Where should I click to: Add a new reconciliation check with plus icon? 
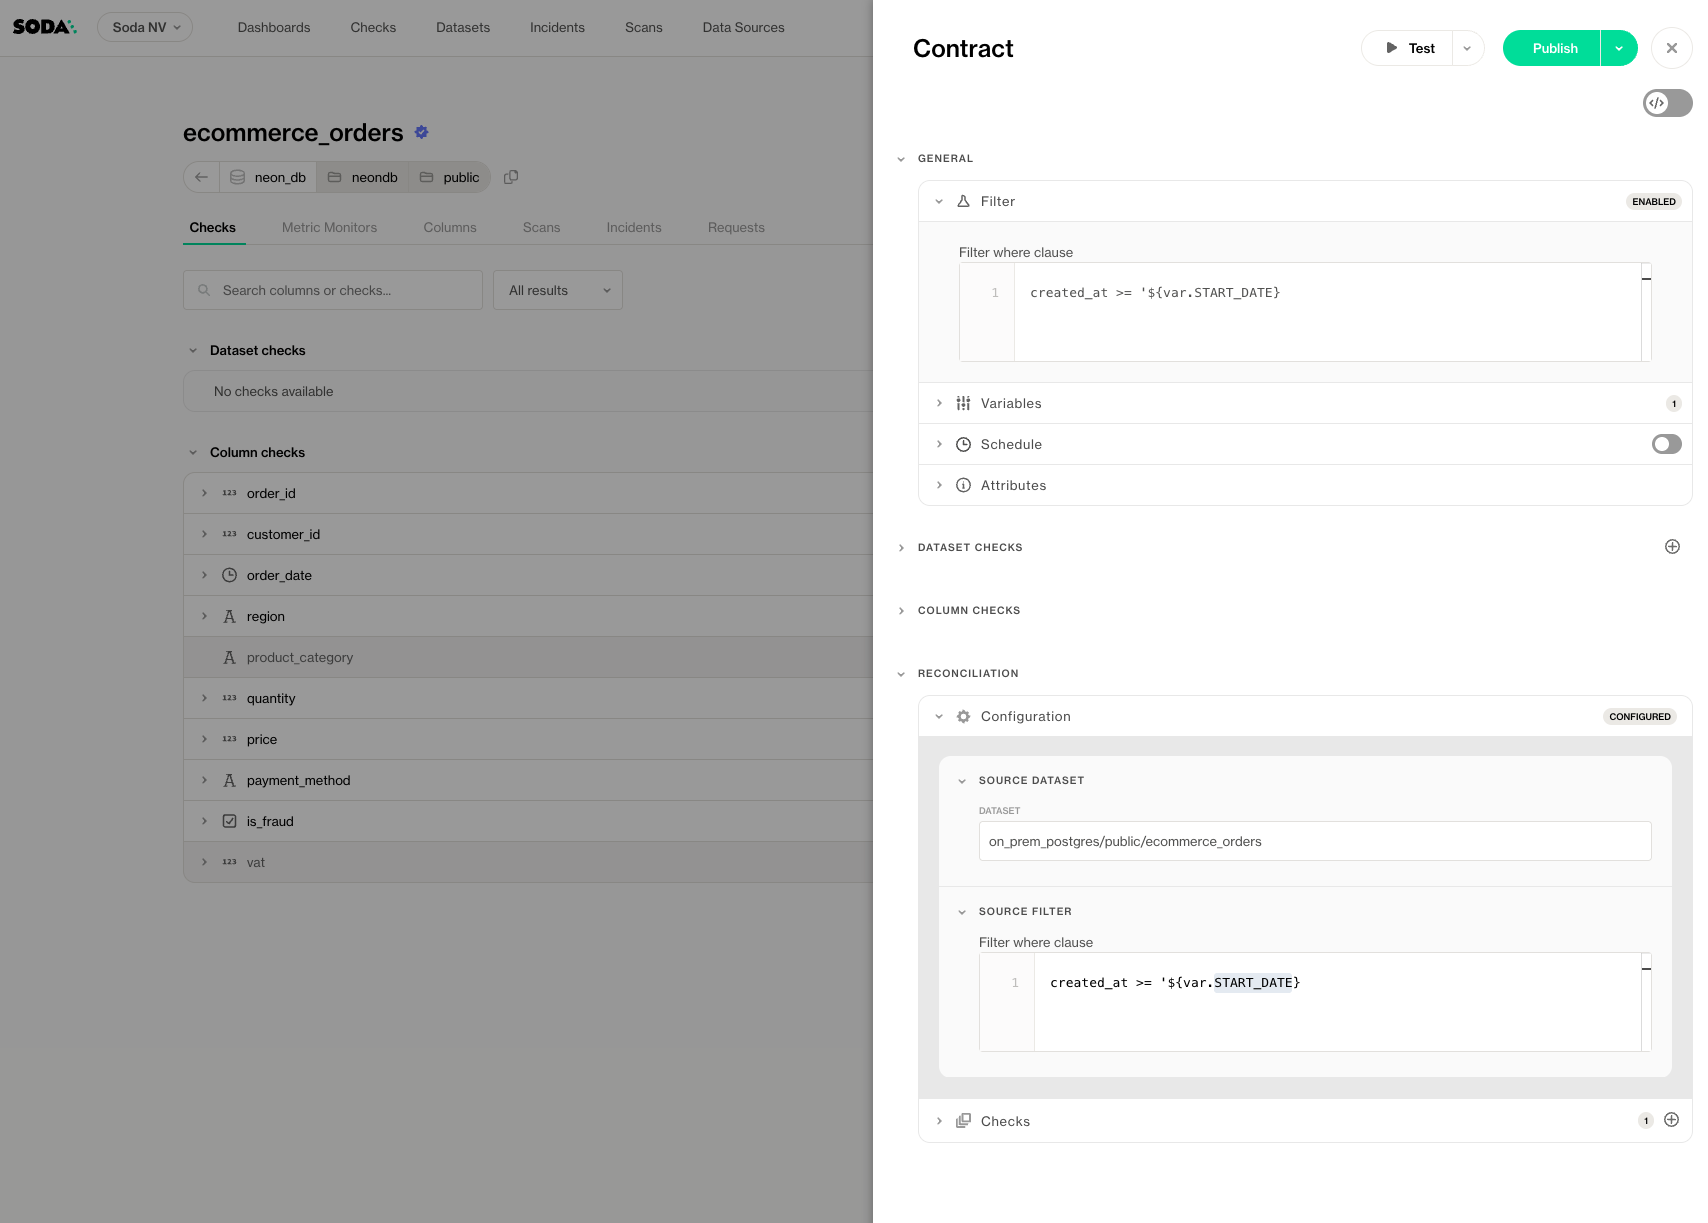tap(1671, 1120)
